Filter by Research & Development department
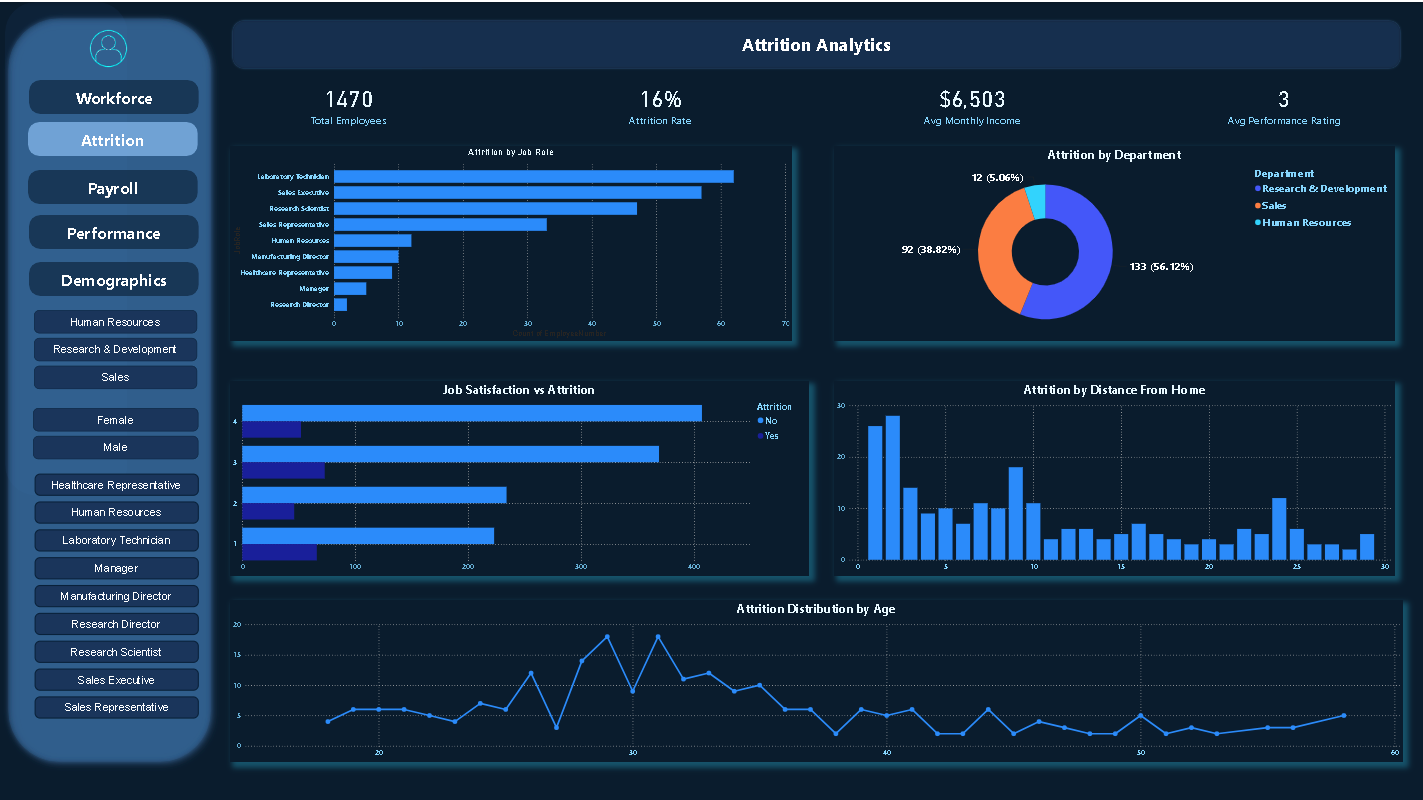Image resolution: width=1423 pixels, height=800 pixels. click(115, 349)
